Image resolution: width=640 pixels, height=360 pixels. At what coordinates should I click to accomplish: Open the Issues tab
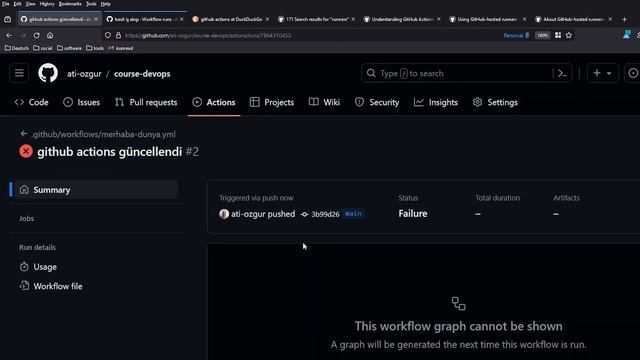[x=82, y=102]
